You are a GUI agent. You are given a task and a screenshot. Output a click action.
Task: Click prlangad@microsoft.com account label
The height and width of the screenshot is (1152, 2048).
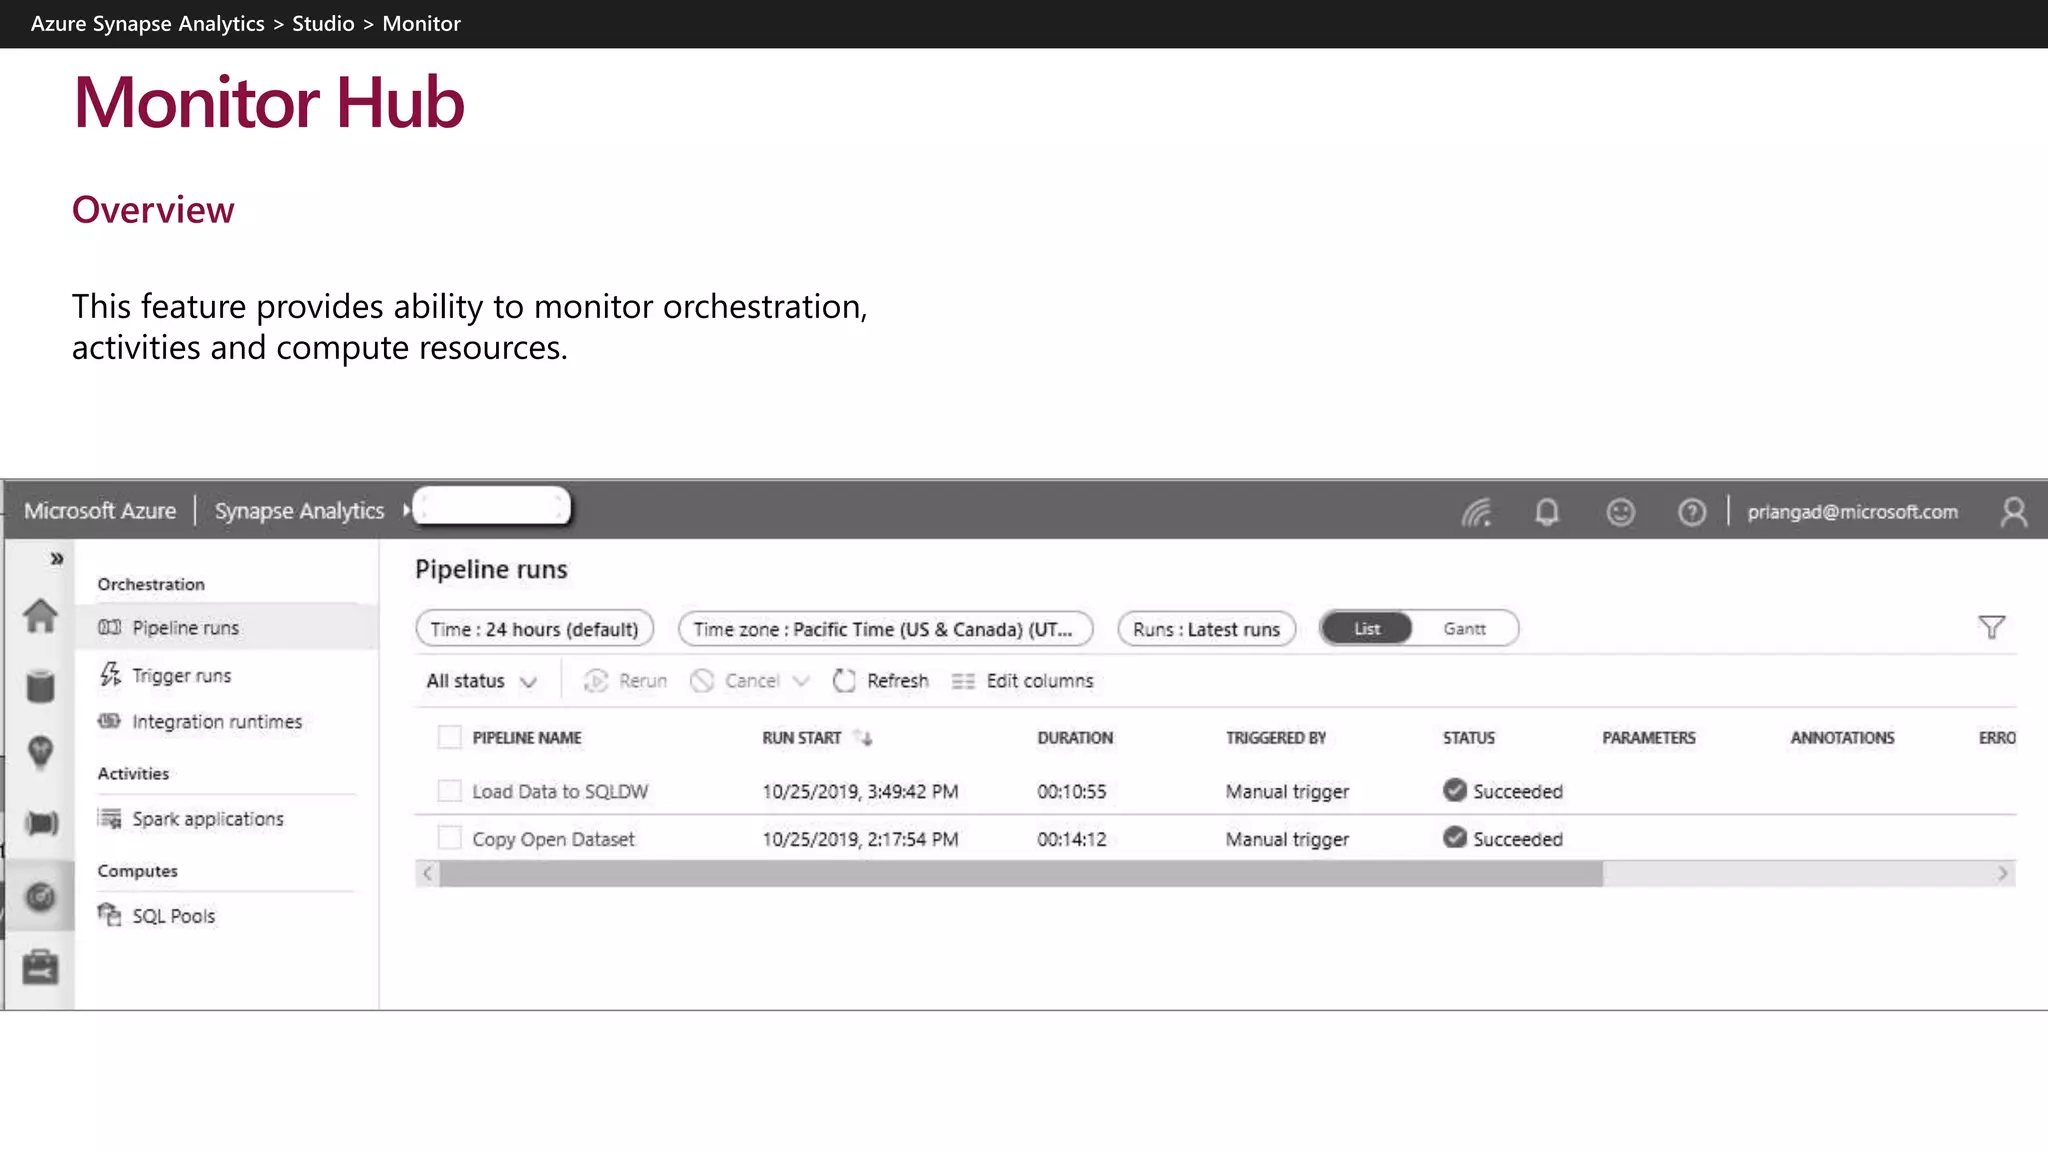[1852, 512]
